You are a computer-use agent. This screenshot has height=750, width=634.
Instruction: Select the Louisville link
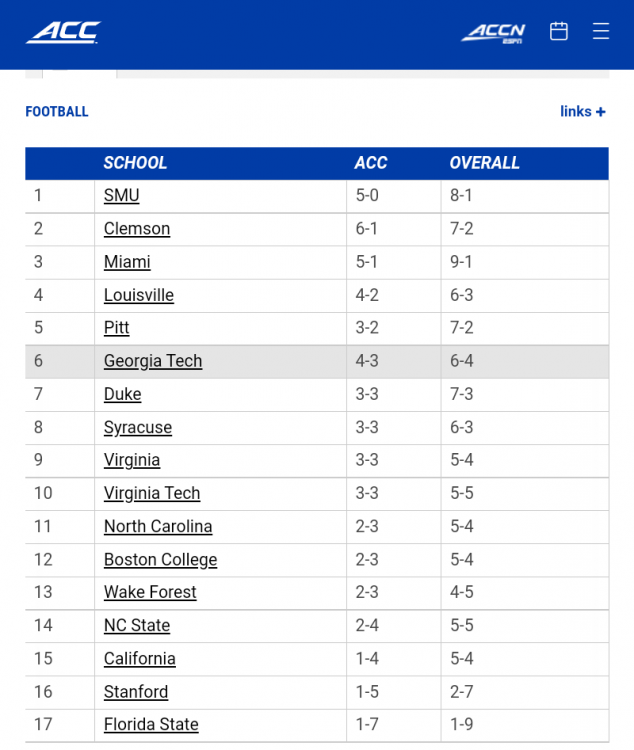pos(139,295)
